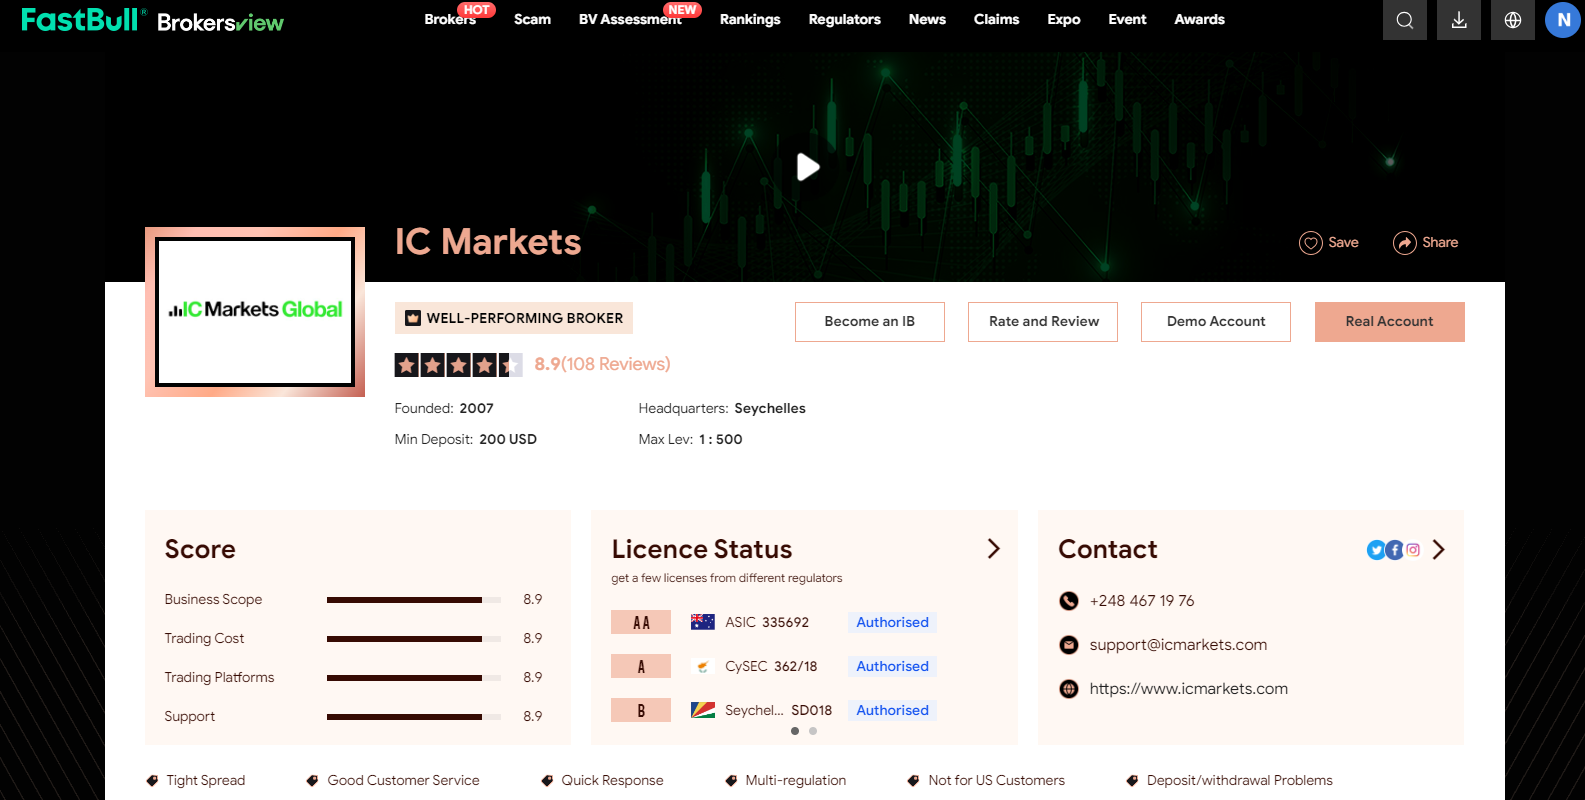Share the IC Markets broker page

[1425, 243]
